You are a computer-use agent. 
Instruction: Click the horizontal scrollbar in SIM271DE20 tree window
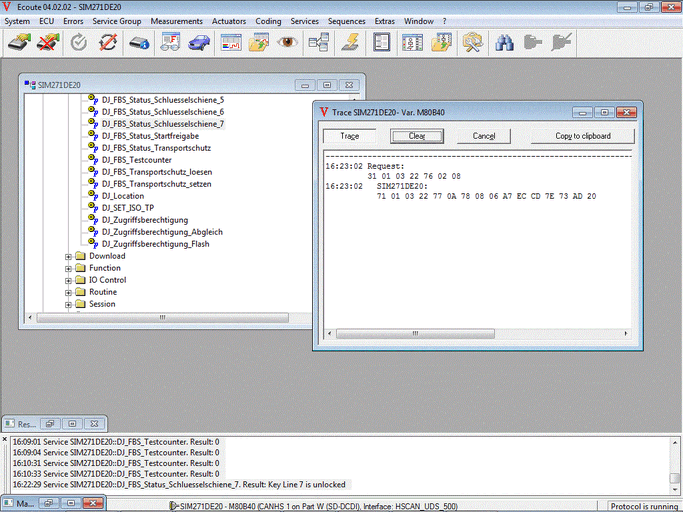tap(162, 318)
